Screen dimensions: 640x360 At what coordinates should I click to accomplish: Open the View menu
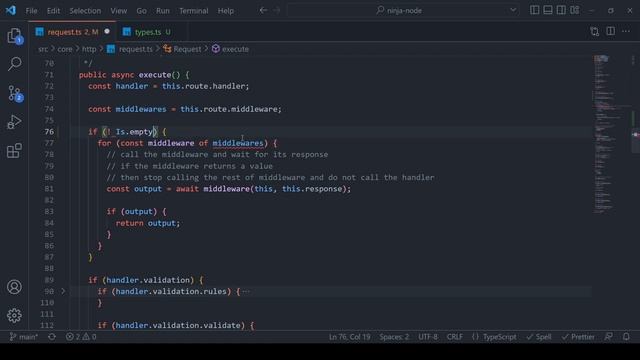[119, 11]
